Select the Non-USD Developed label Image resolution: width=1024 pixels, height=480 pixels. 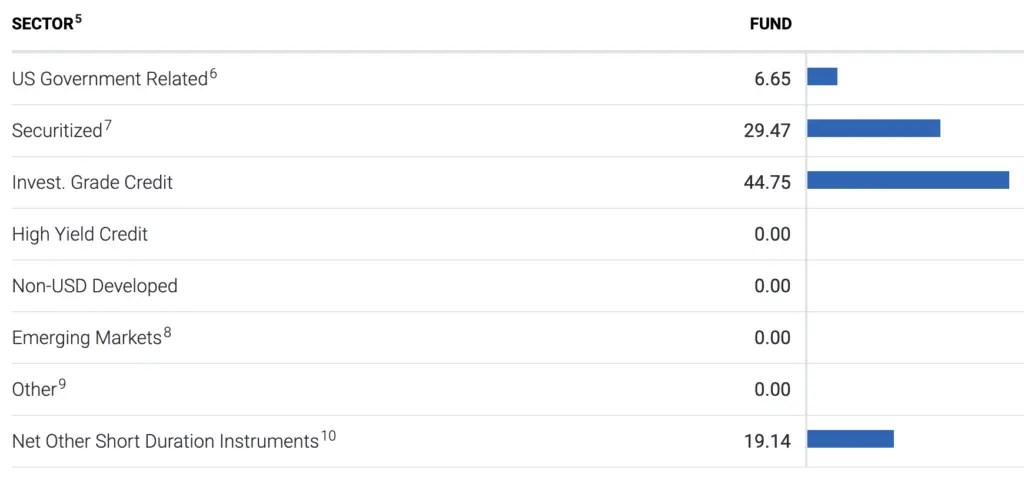[x=95, y=286]
